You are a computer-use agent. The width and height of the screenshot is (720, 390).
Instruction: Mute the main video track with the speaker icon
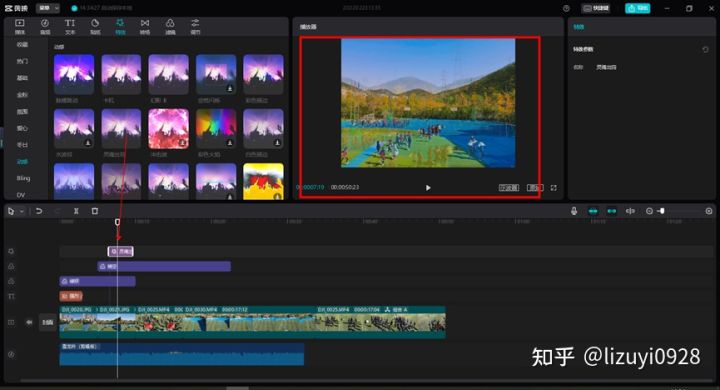tap(29, 322)
